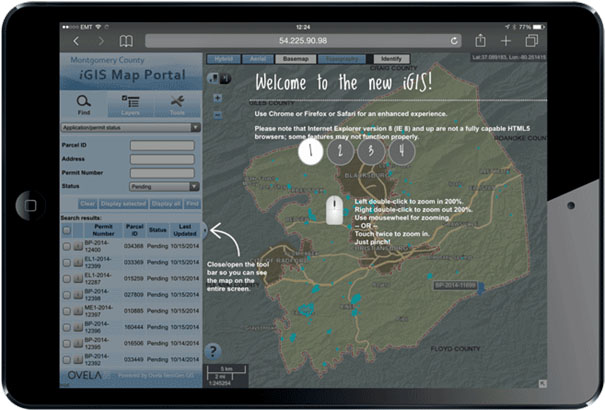Go back in Safari
The width and height of the screenshot is (605, 410).
pos(76,41)
